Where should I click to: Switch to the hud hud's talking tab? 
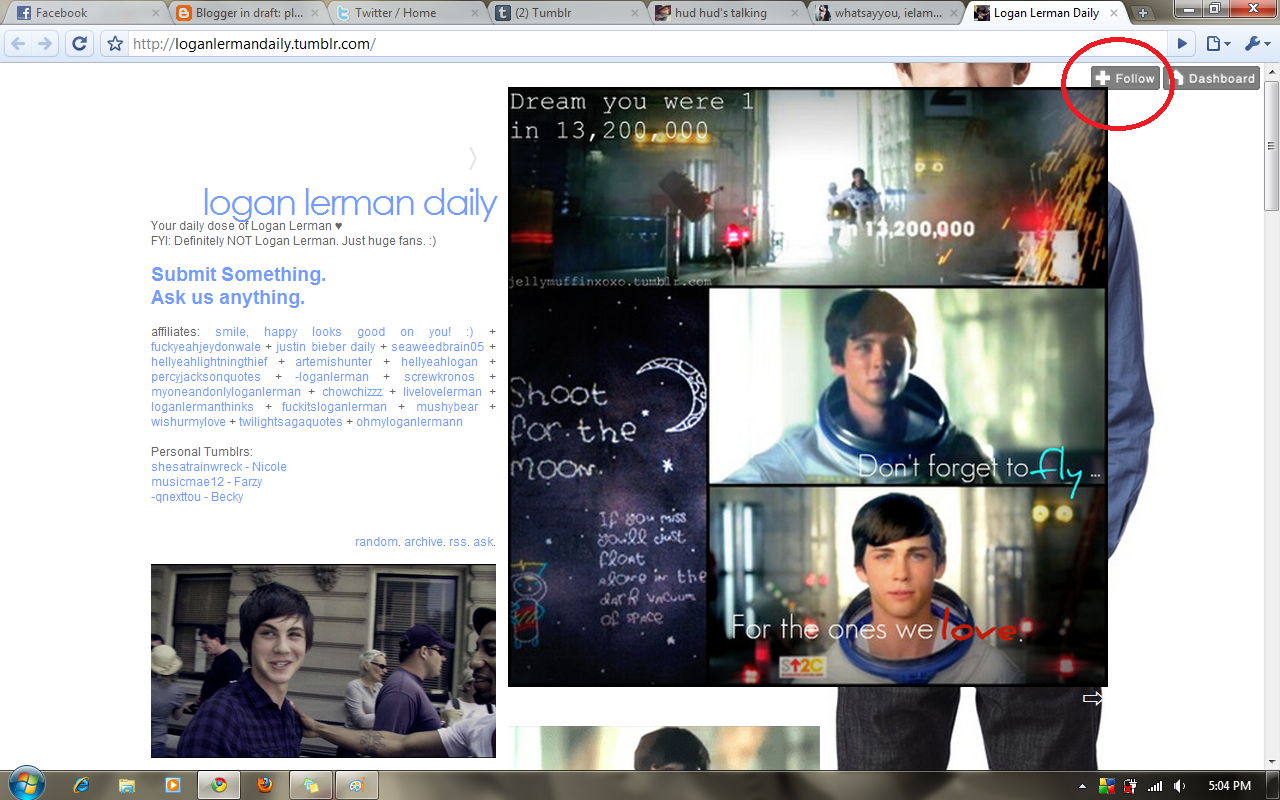(x=725, y=13)
